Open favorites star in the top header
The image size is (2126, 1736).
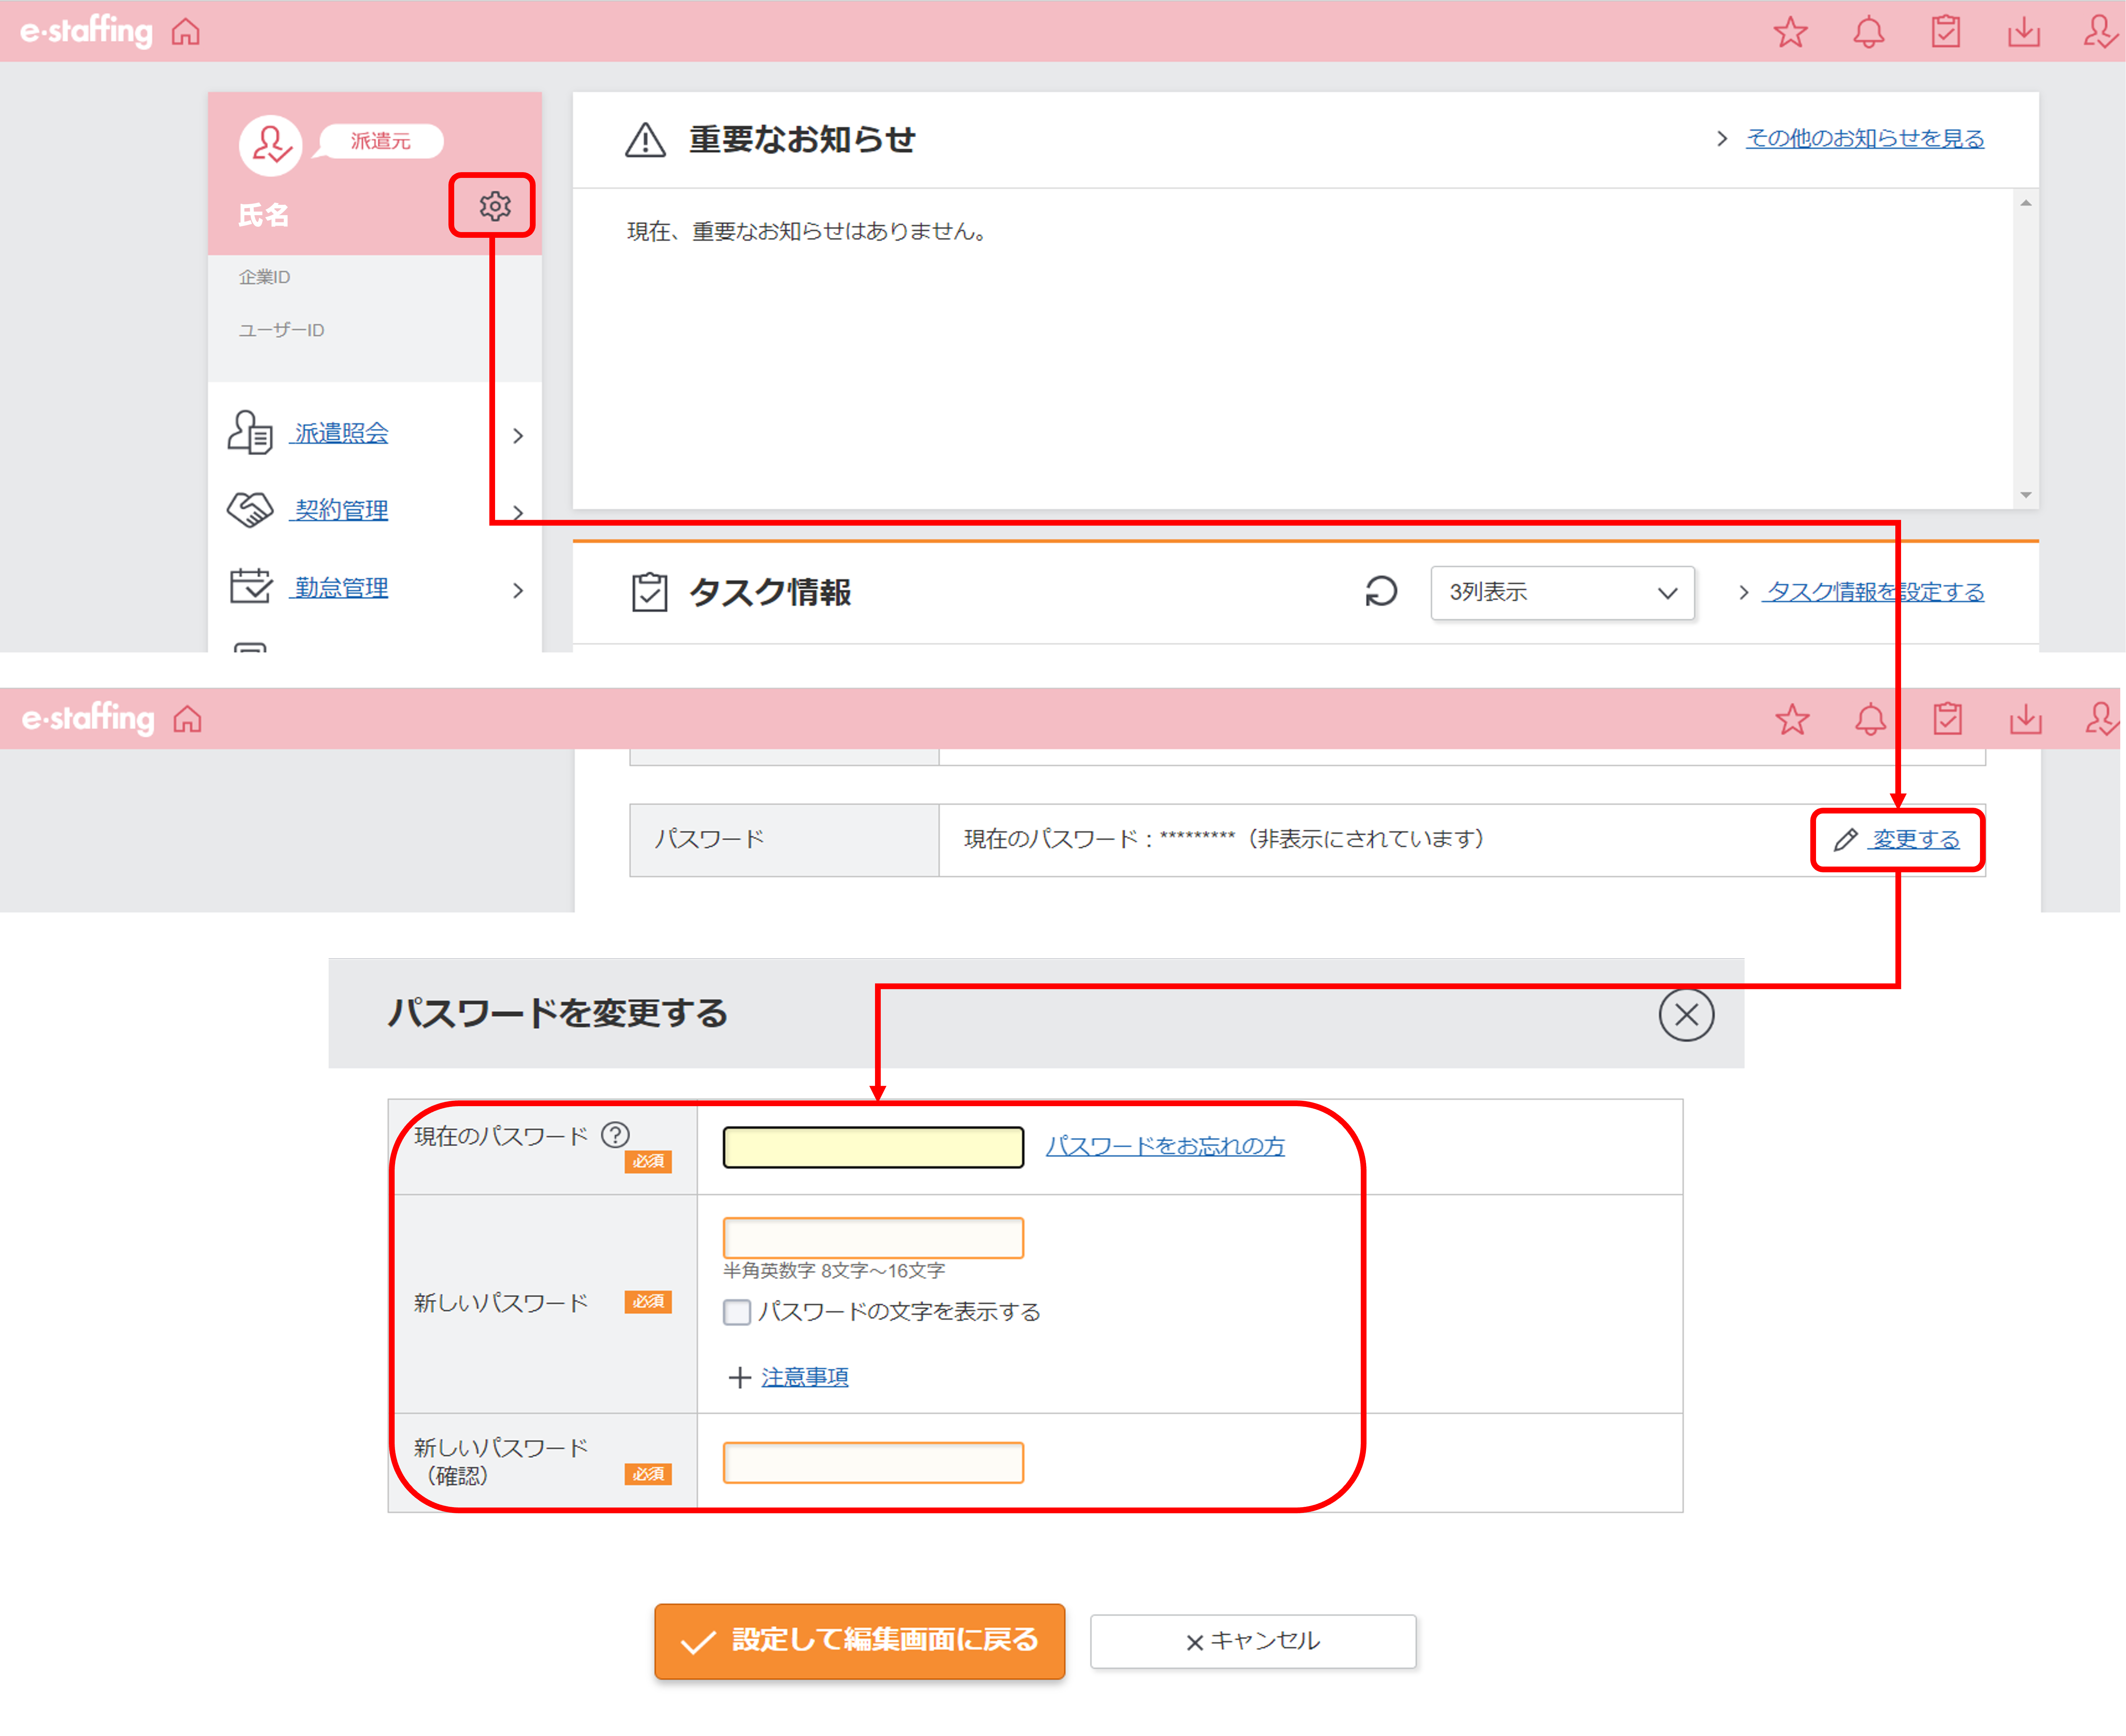[x=1790, y=32]
